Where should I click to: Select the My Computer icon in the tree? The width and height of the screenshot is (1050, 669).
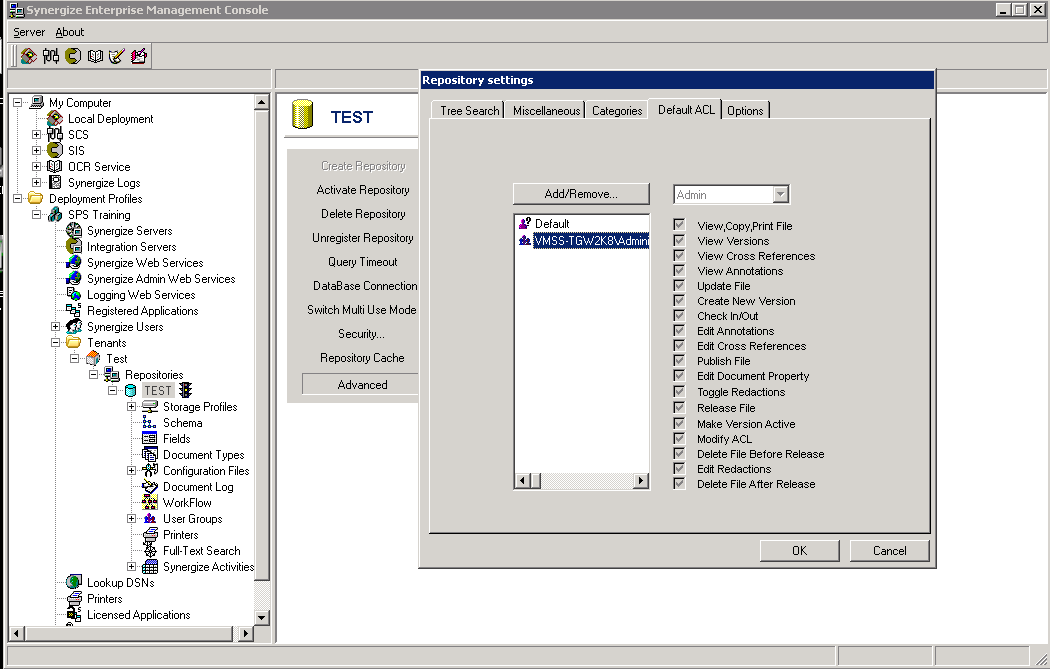tap(37, 102)
